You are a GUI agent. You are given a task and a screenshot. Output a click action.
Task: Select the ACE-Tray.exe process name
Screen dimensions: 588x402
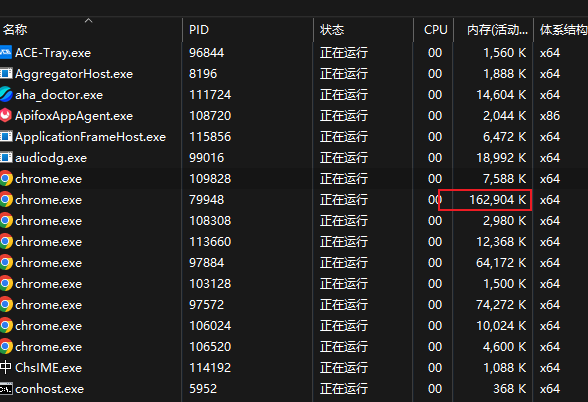click(53, 53)
